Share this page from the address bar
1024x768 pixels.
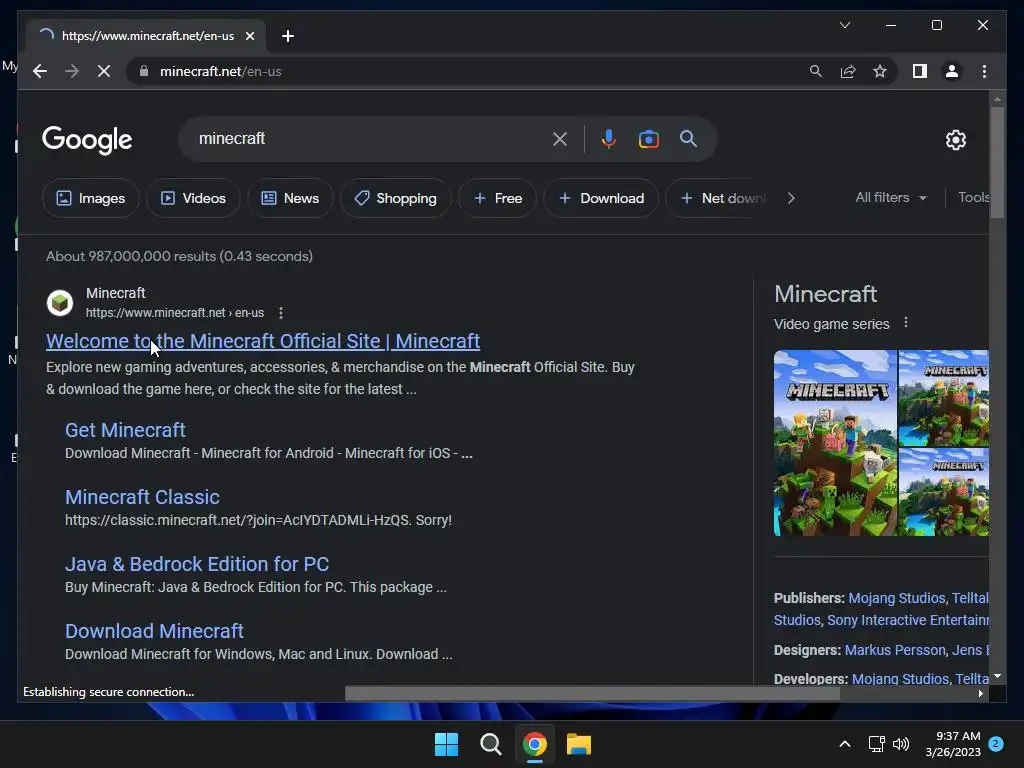(x=848, y=71)
